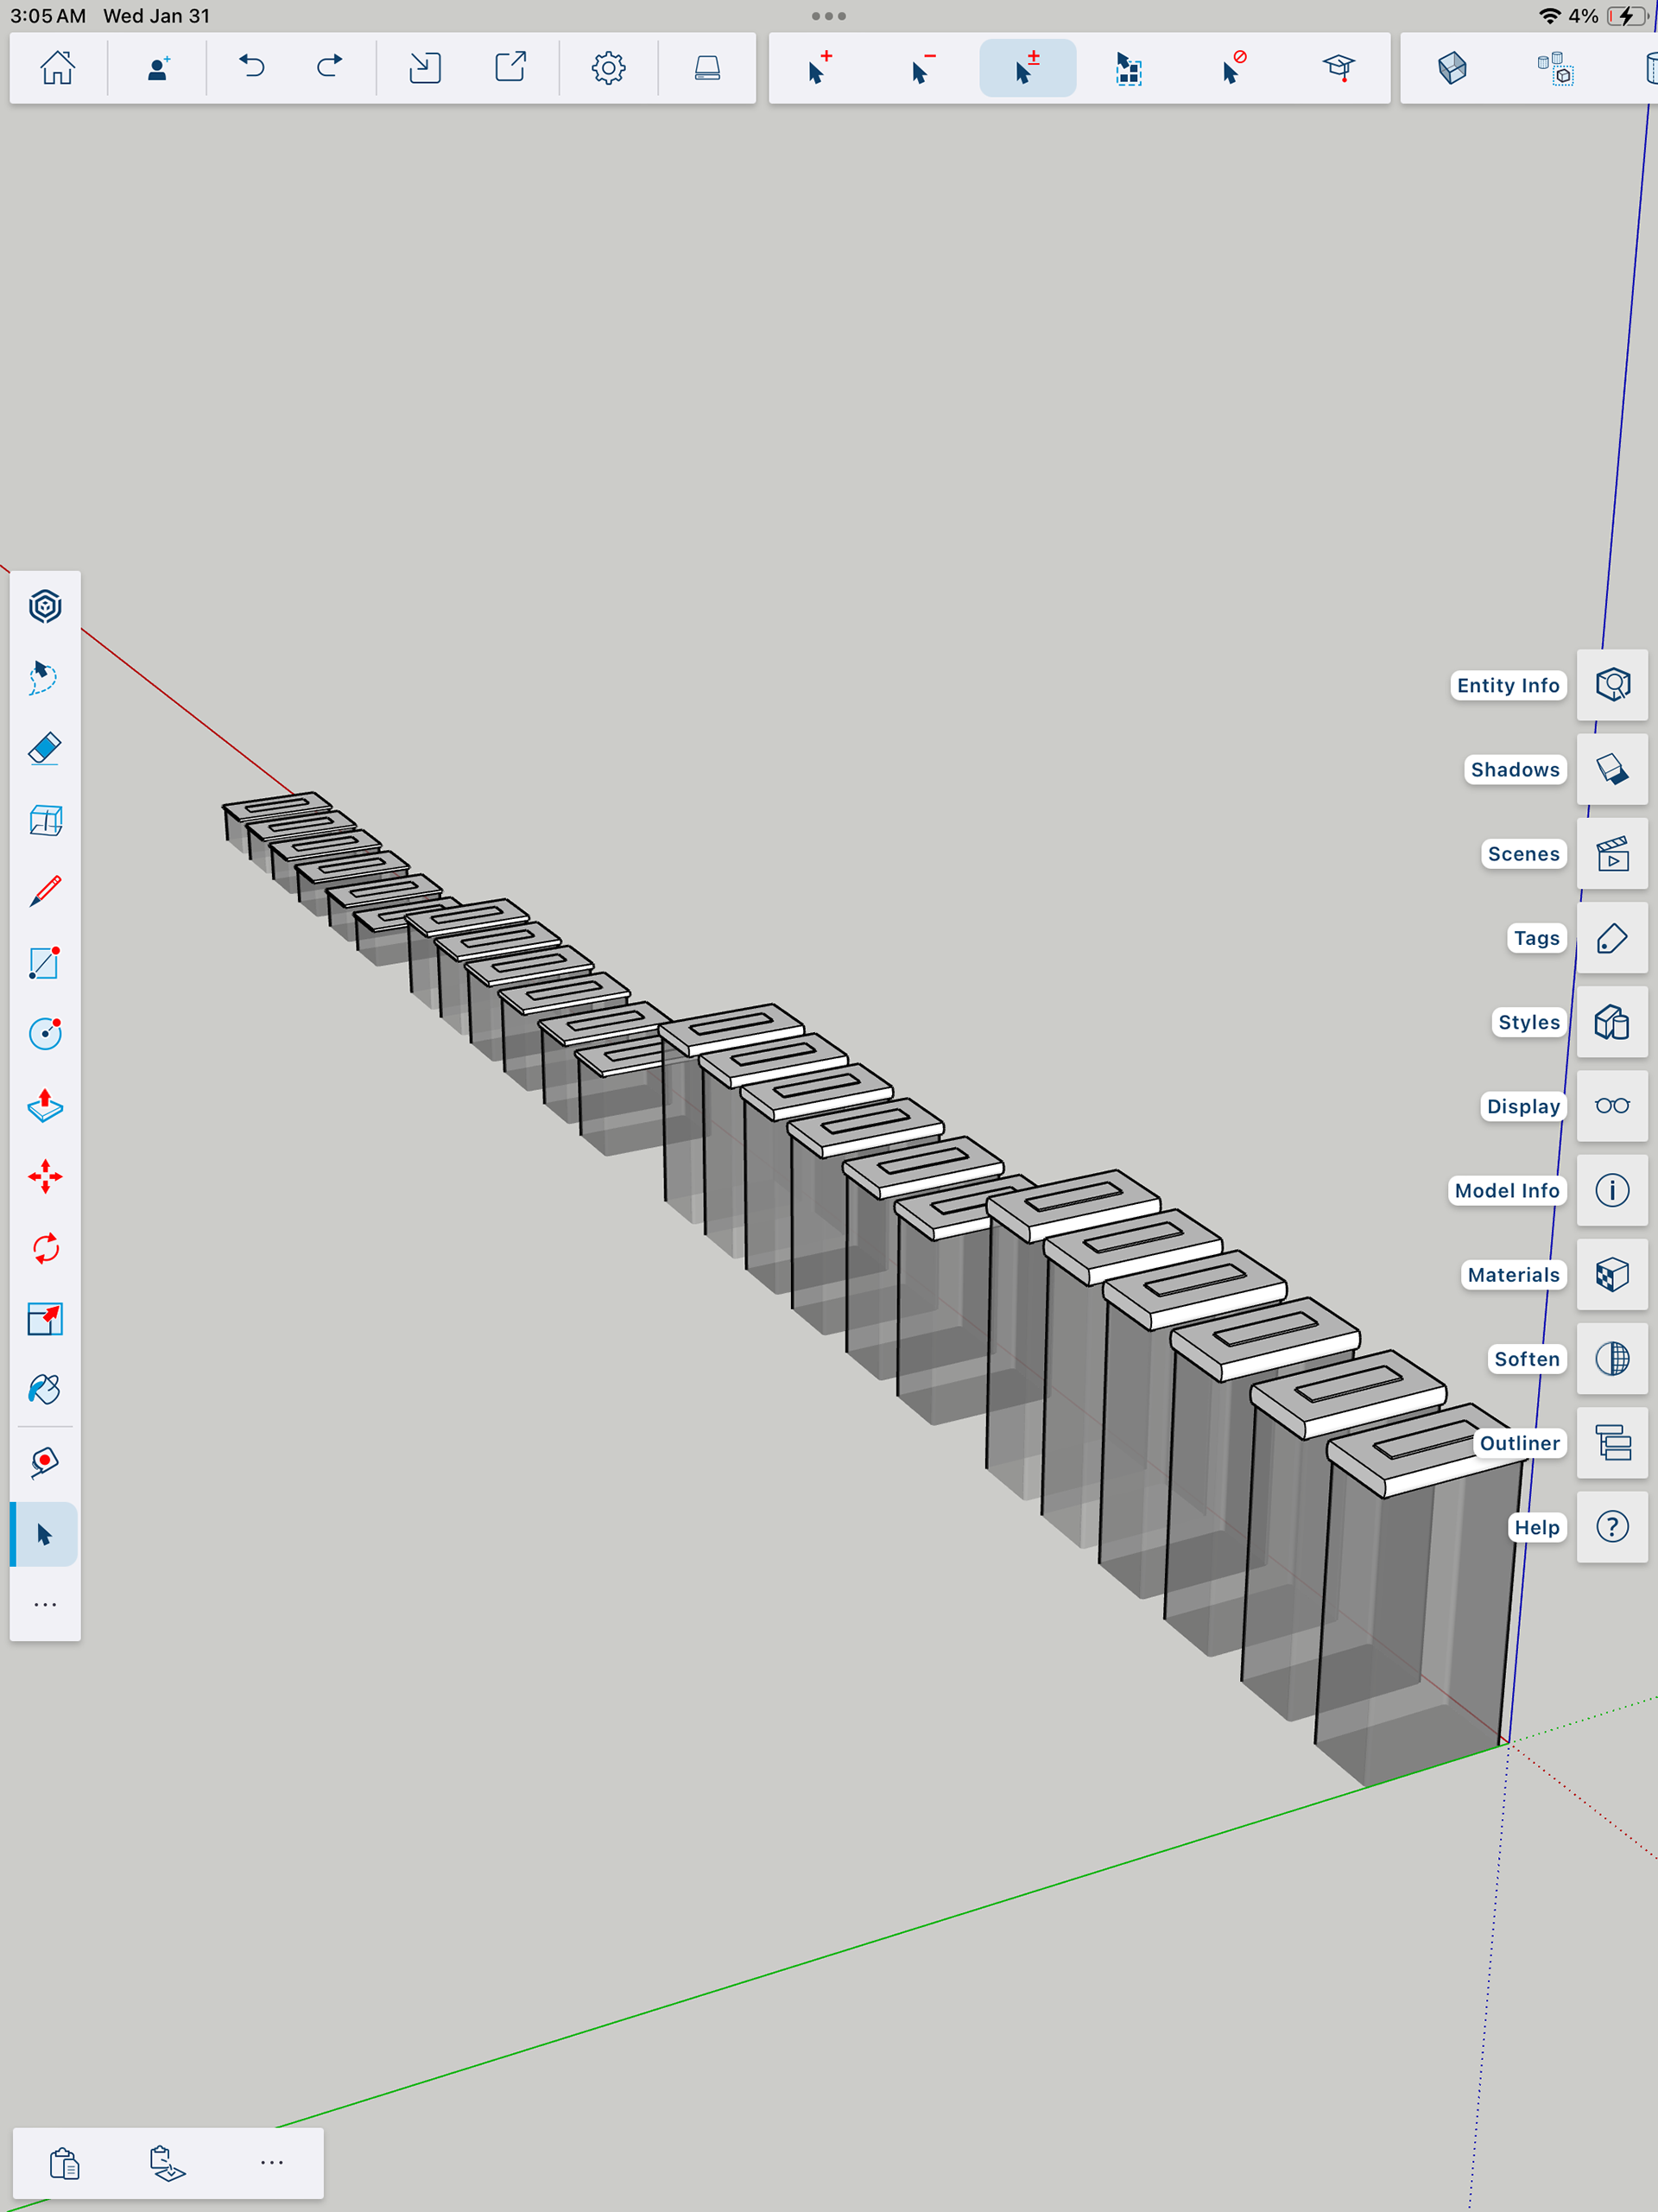
Task: Select the Rotate tool
Action: (x=45, y=1248)
